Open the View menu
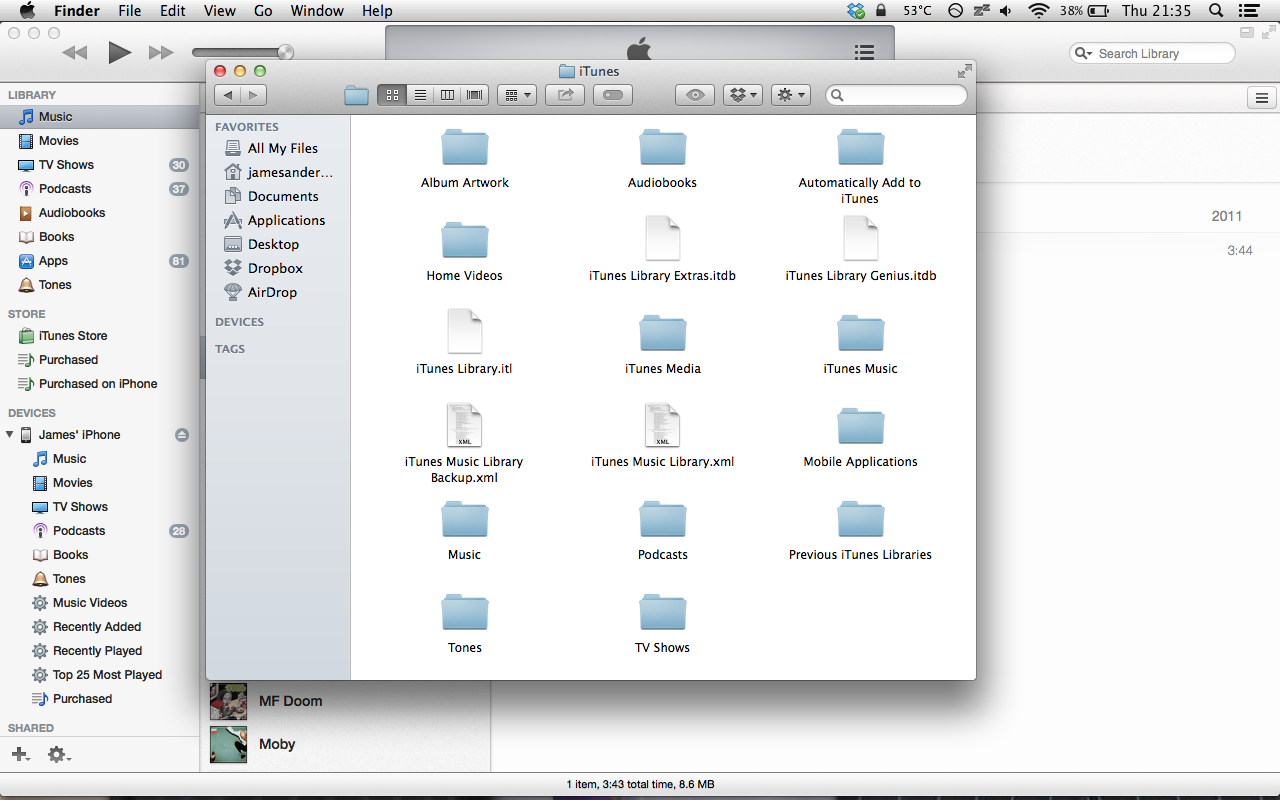The image size is (1280, 800). 219,11
